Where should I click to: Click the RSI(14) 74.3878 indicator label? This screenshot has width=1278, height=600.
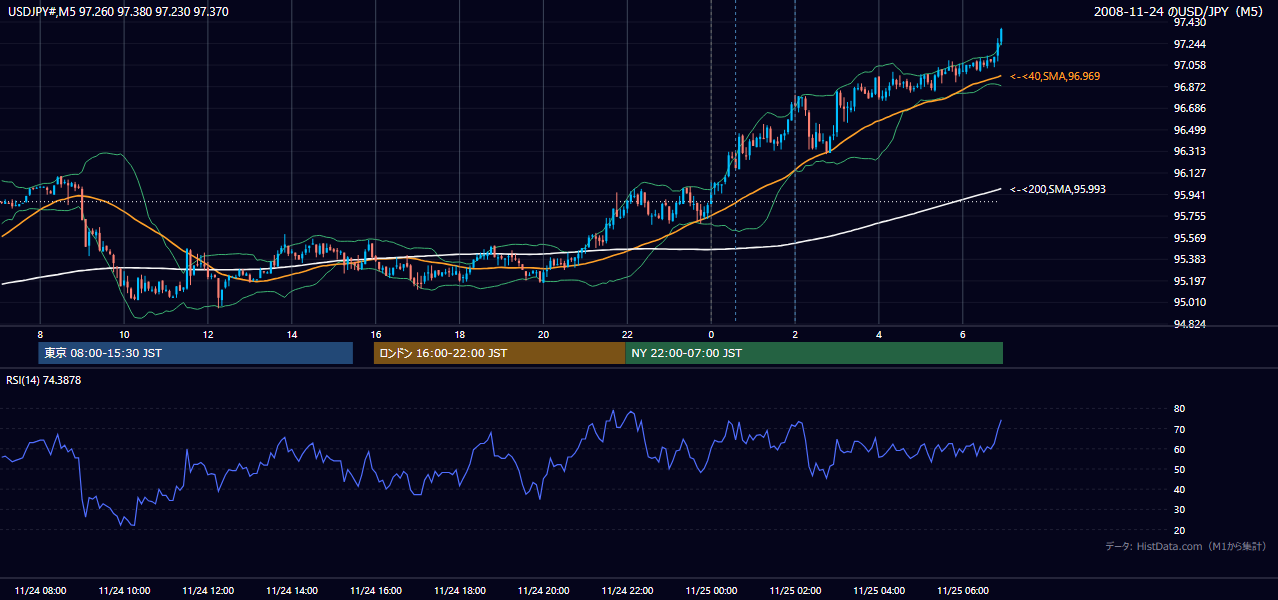point(44,380)
